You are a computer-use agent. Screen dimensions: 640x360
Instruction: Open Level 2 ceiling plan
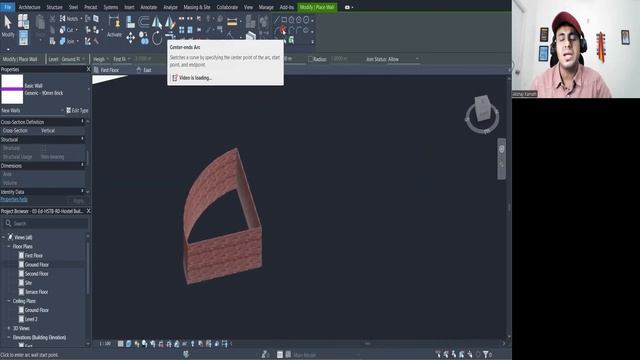(31, 319)
